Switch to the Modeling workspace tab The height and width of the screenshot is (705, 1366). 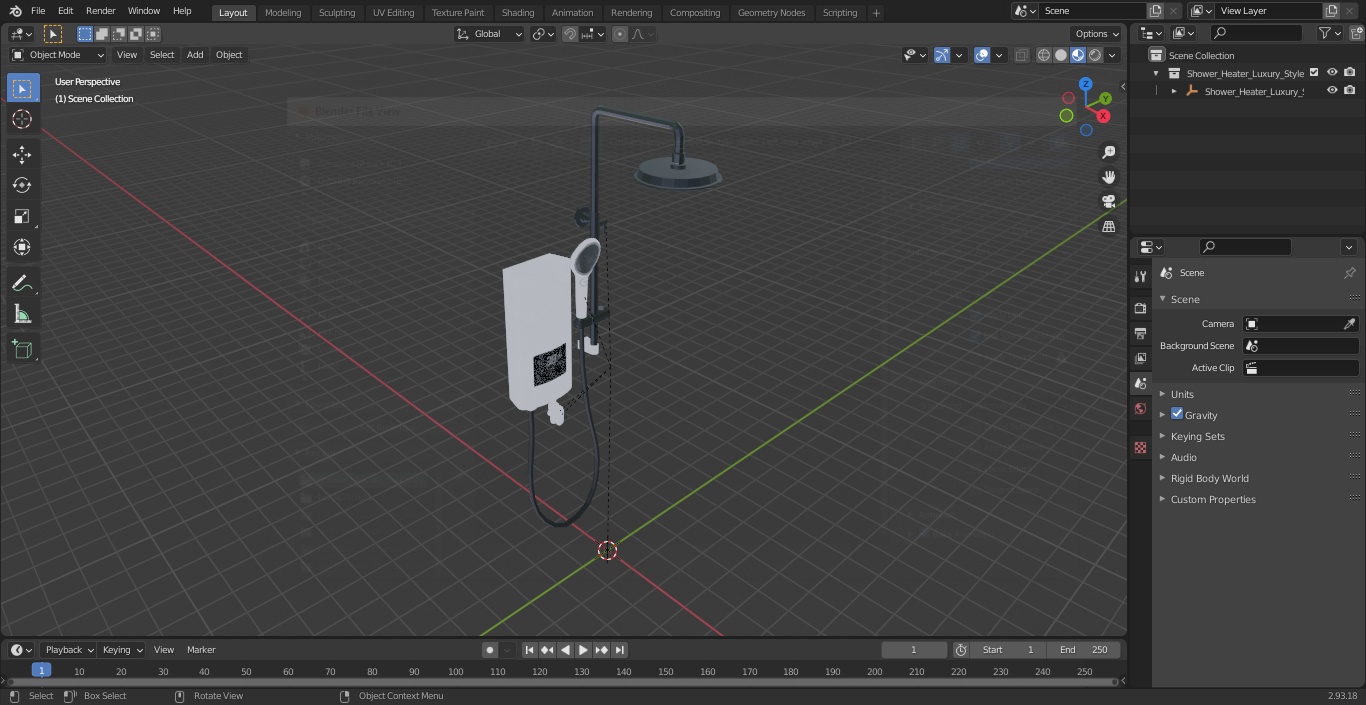[283, 12]
